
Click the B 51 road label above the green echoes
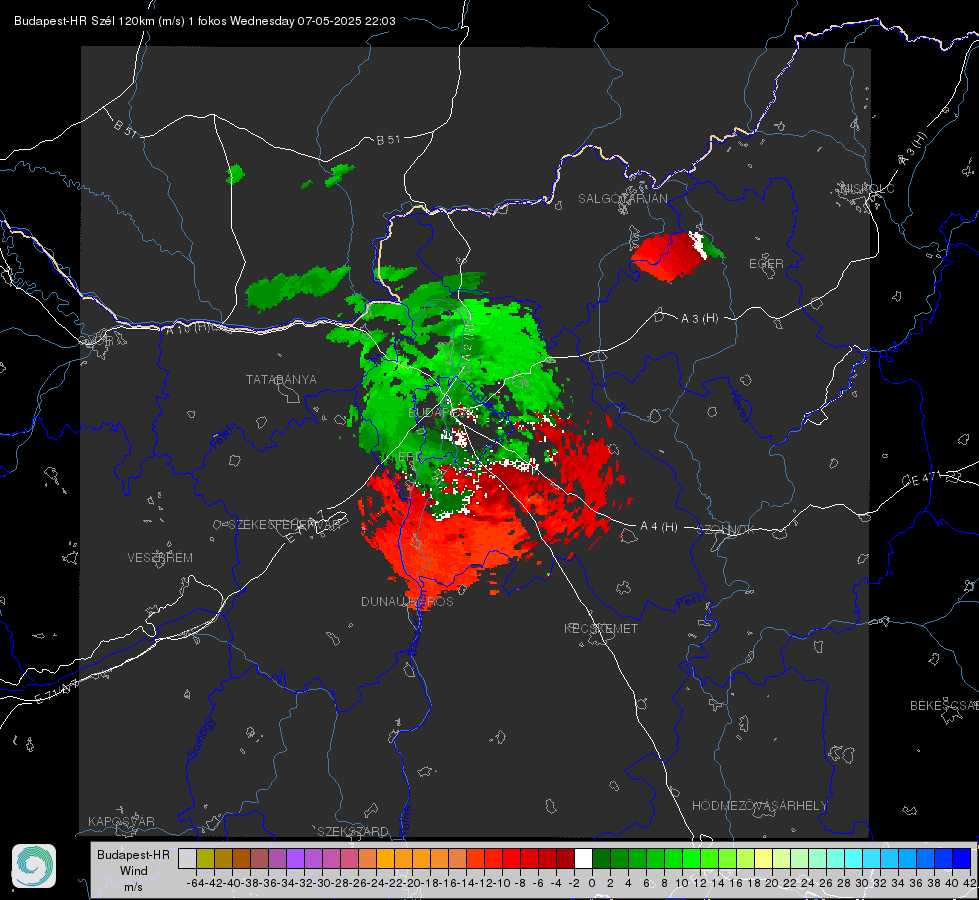click(x=388, y=140)
